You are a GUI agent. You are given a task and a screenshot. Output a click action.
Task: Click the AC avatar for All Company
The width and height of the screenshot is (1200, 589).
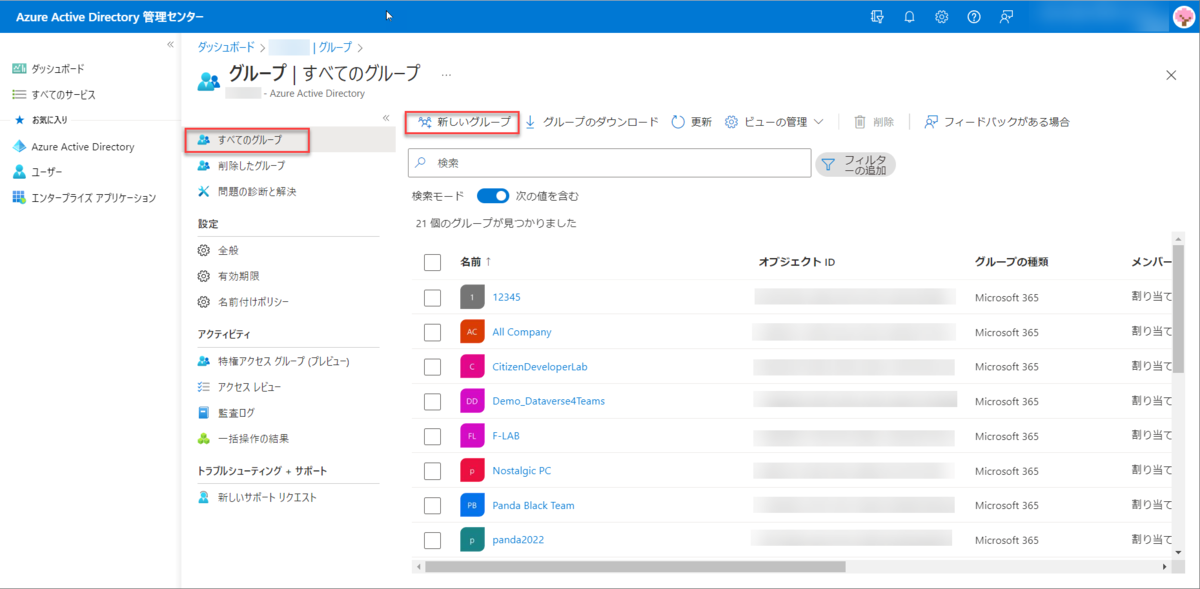pos(472,332)
